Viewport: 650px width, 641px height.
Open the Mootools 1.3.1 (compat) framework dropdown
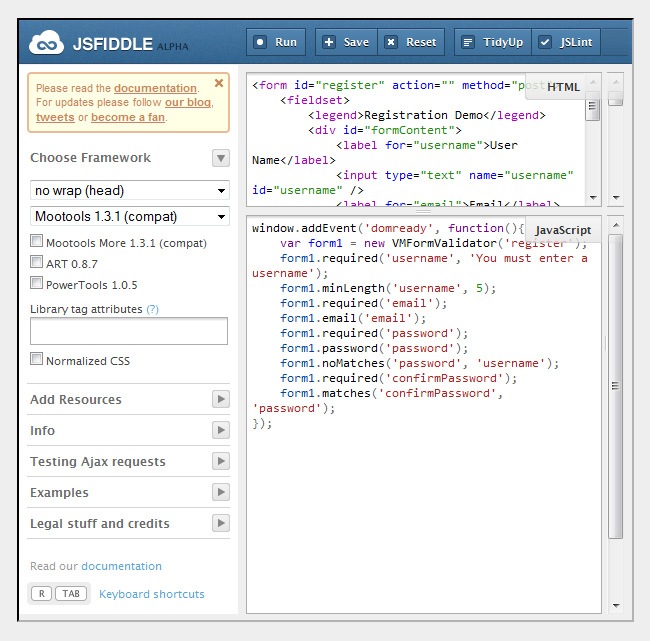(130, 216)
